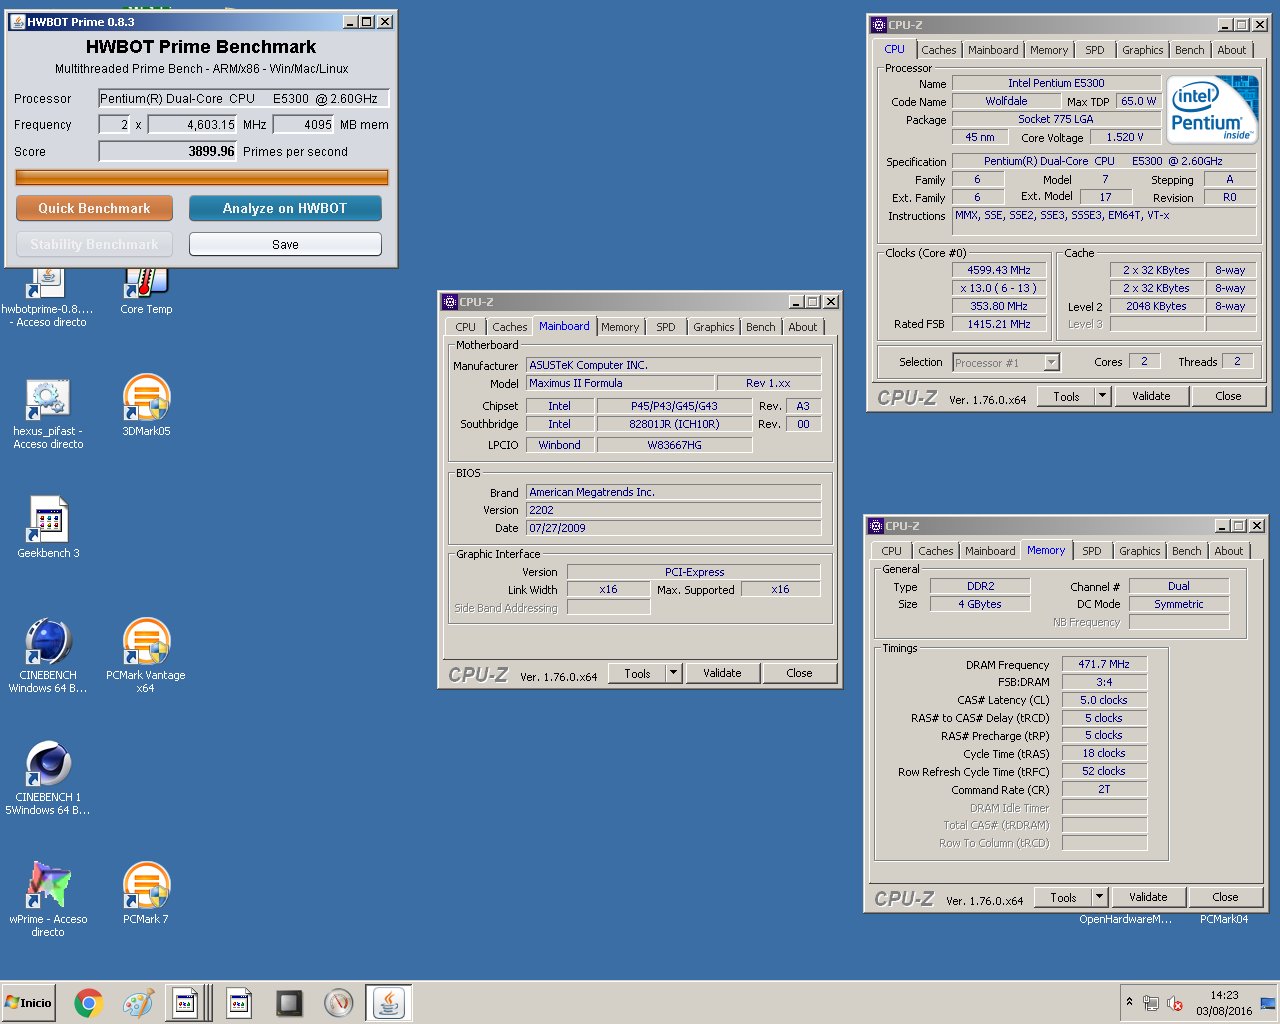Open Google Chrome from the taskbar
The image size is (1280, 1024).
tap(89, 1003)
